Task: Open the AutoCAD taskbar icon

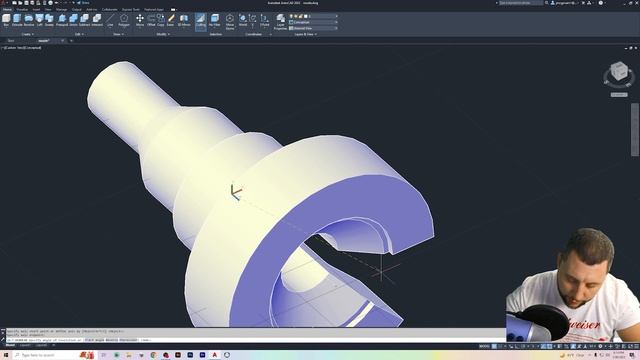Action: pos(215,355)
